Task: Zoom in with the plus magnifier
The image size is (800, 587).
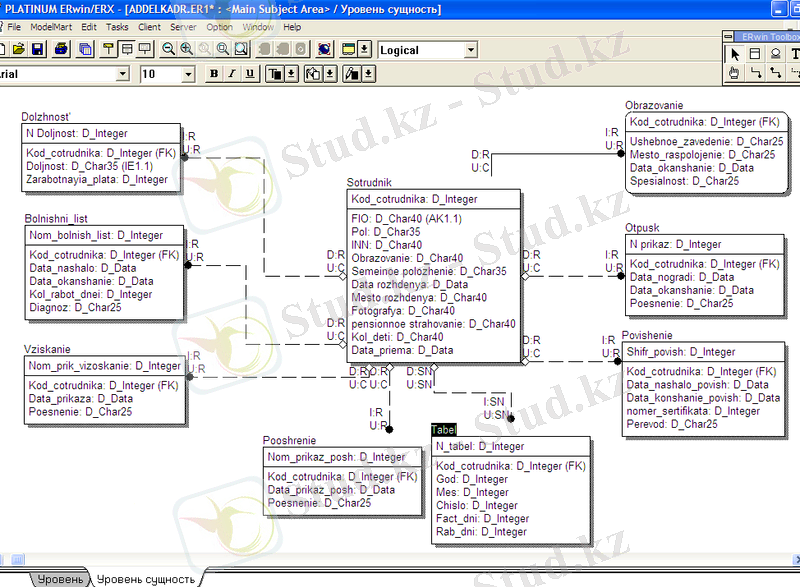Action: [187, 49]
